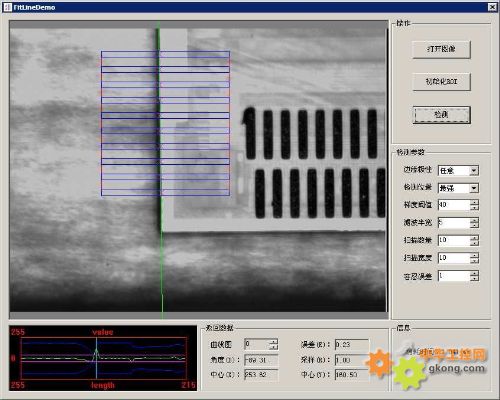The height and width of the screenshot is (400, 500).
Task: Decrease the 滤波半宽 value with down arrow
Action: (x=475, y=225)
